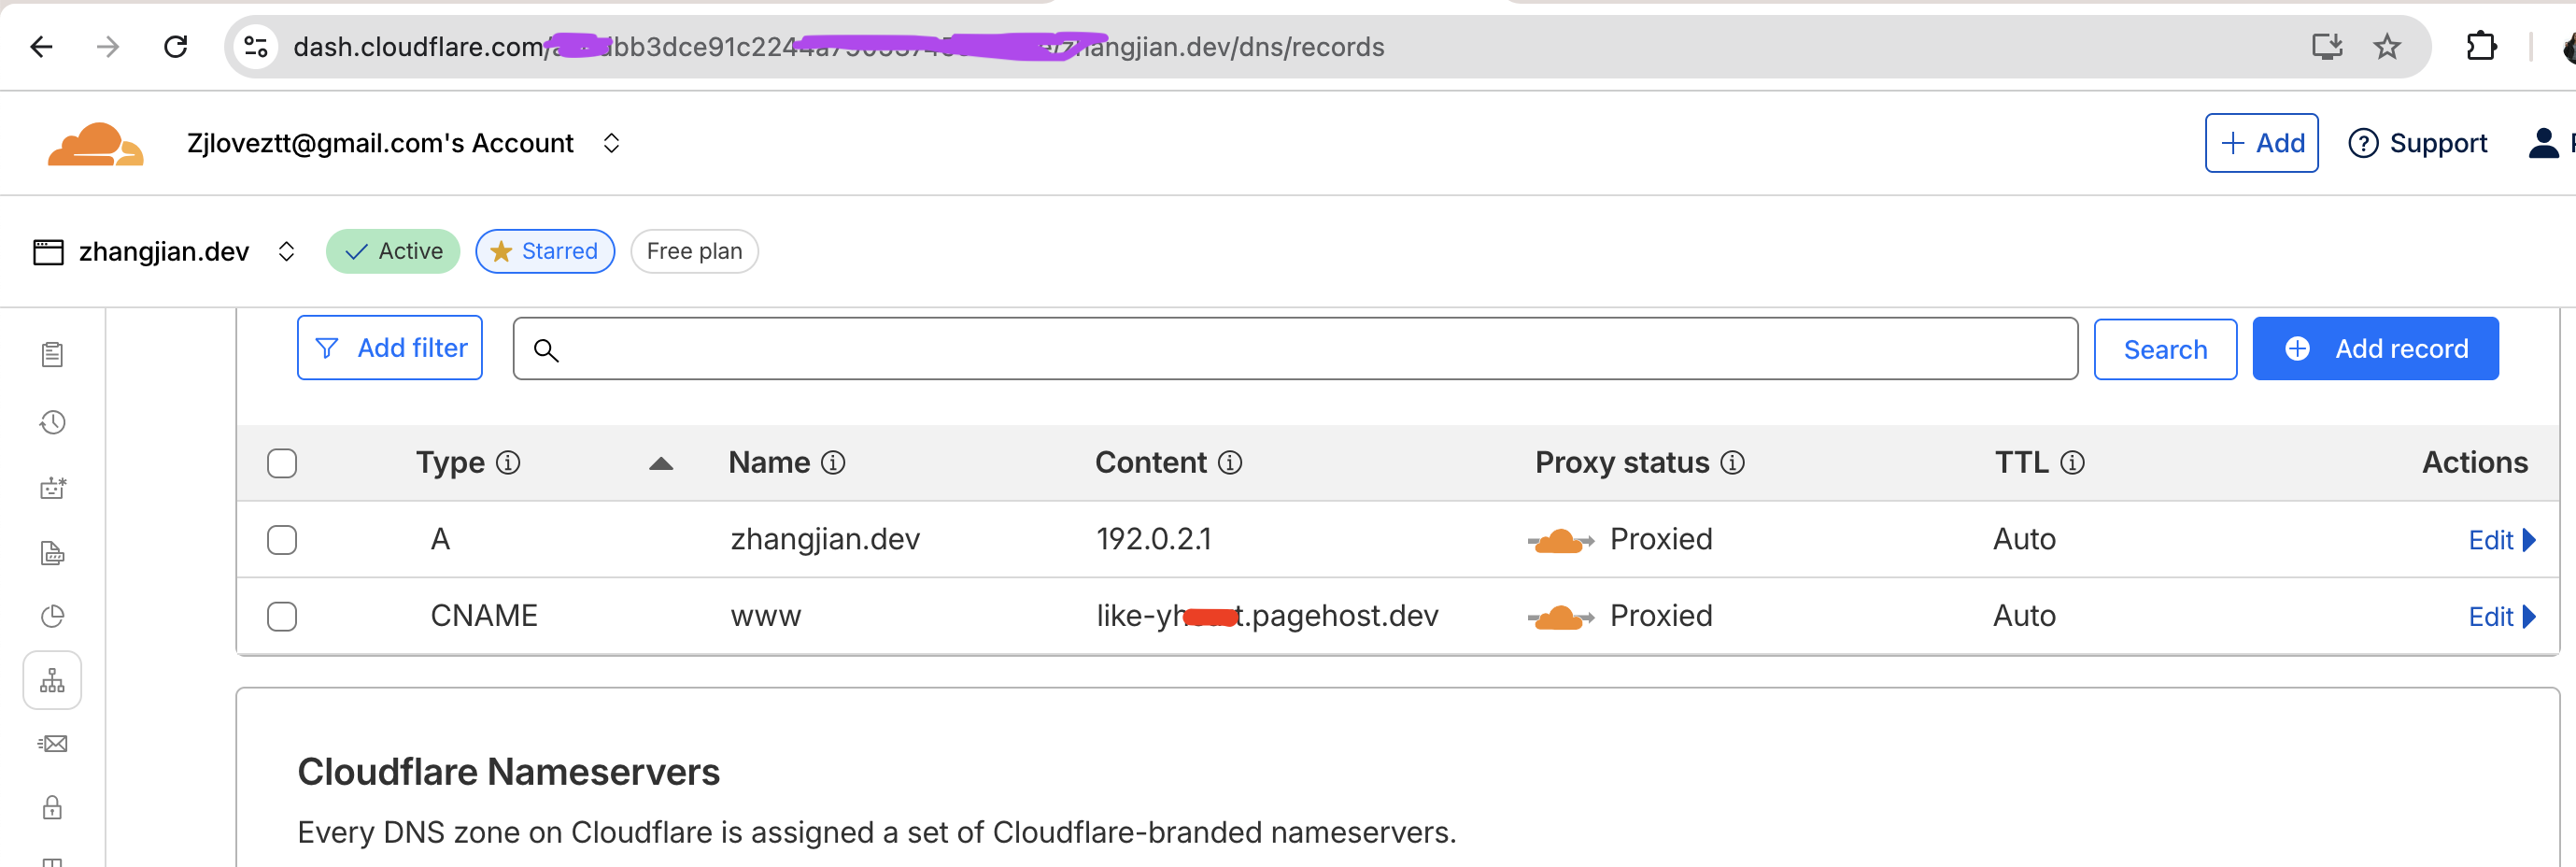2576x867 pixels.
Task: Click the Add button in header
Action: (2261, 143)
